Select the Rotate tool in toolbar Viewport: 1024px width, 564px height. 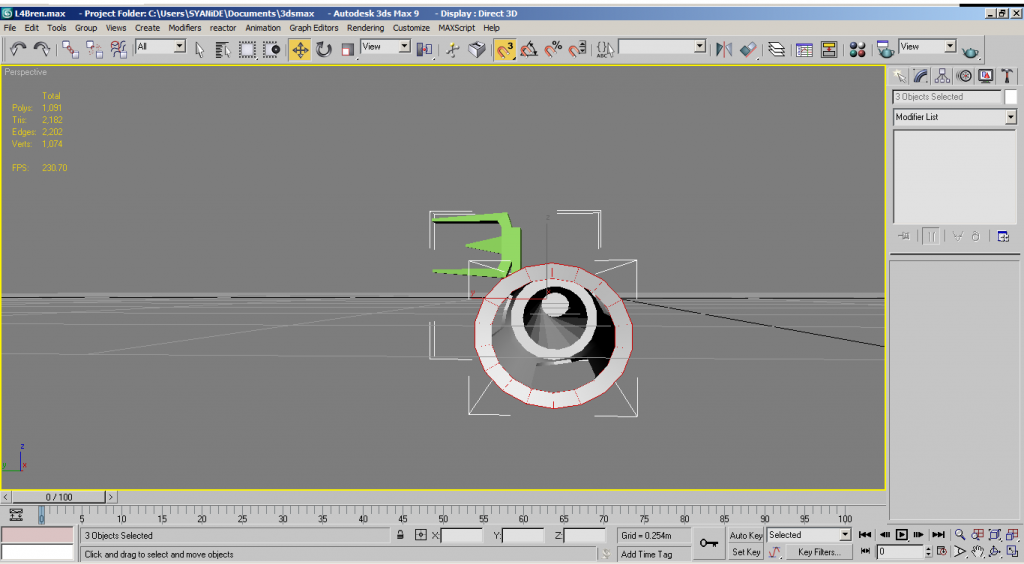point(323,49)
